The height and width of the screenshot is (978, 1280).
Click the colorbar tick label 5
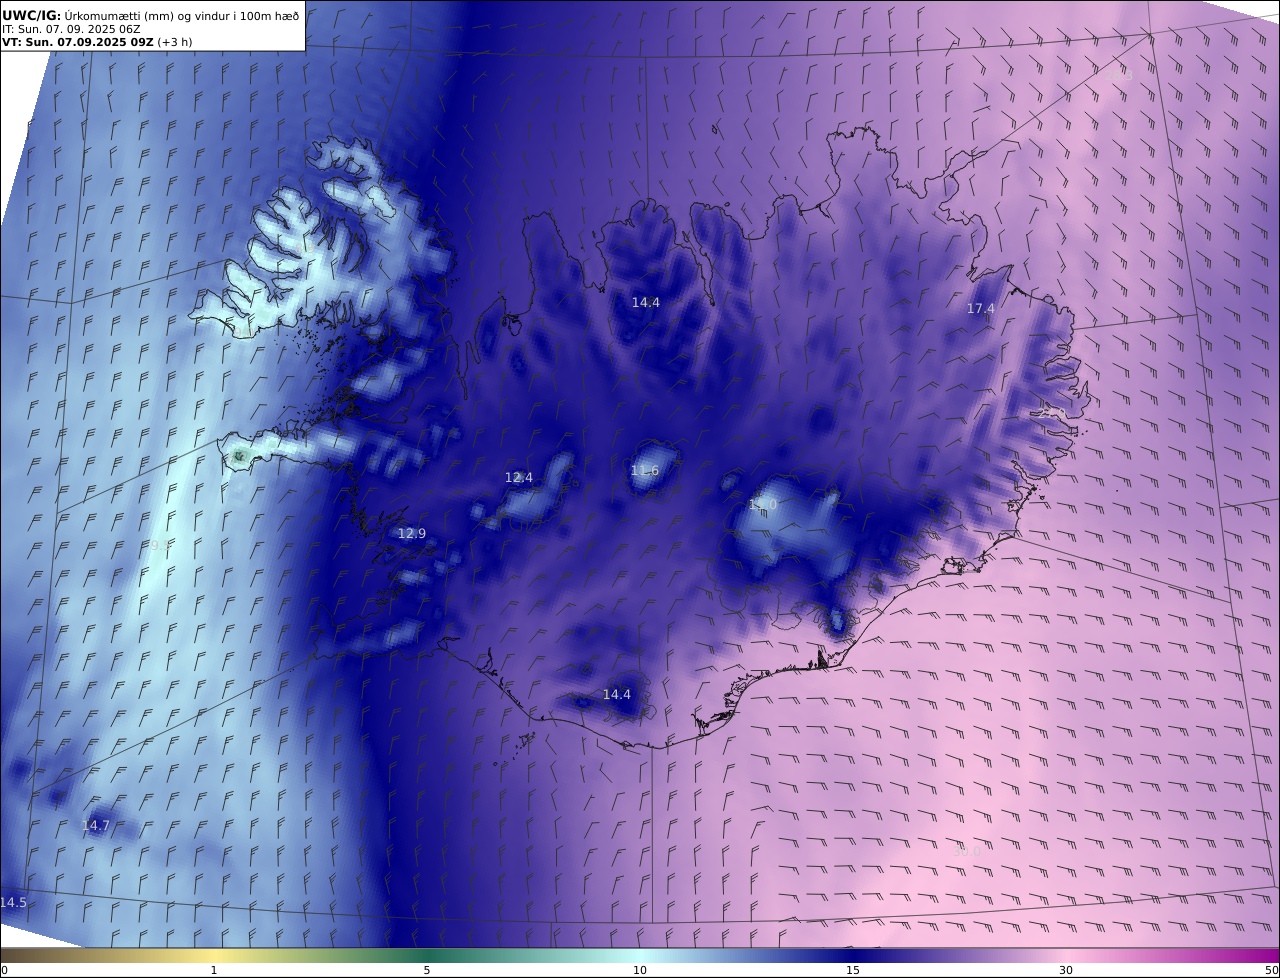pyautogui.click(x=427, y=970)
